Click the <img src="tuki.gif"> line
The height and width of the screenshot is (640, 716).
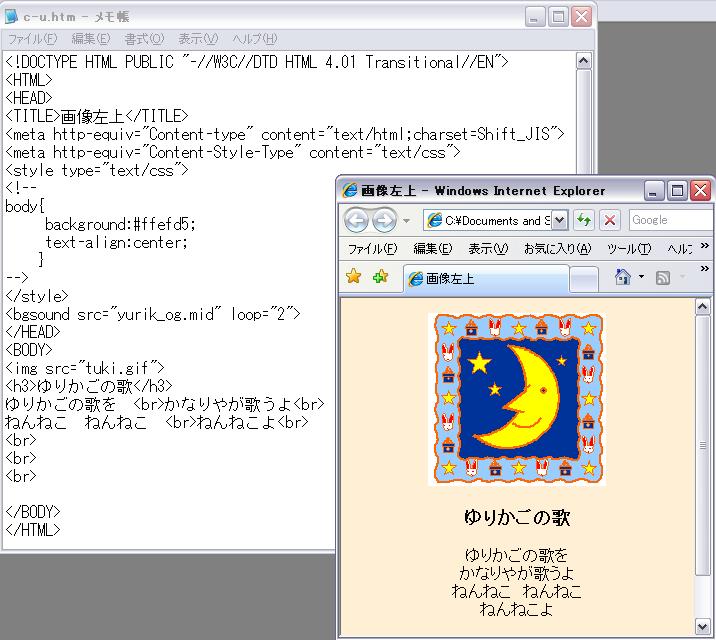point(84,368)
